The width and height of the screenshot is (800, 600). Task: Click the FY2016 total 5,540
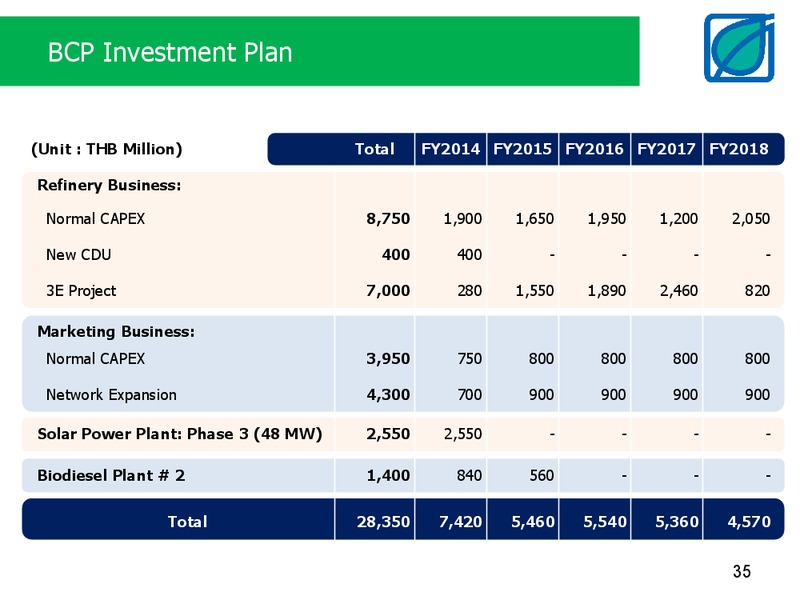(605, 522)
